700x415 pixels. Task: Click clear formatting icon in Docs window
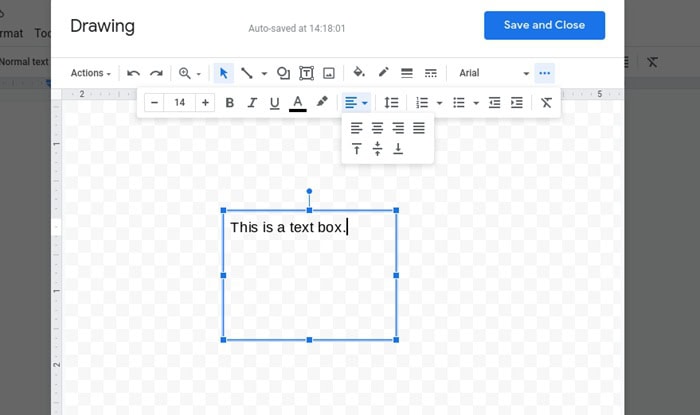click(x=652, y=62)
